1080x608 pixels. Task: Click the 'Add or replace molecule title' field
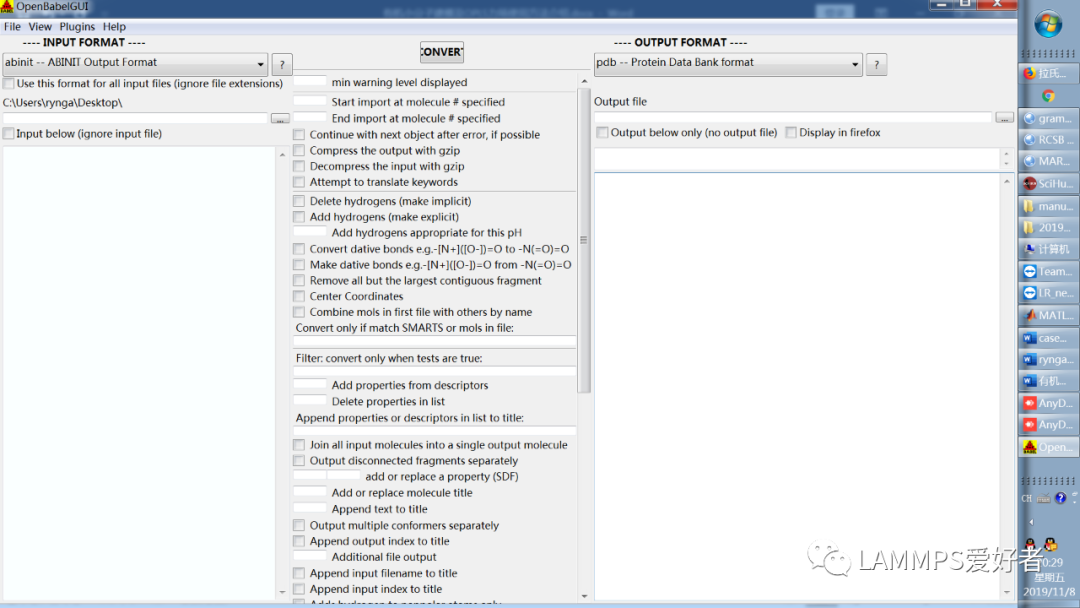(310, 492)
